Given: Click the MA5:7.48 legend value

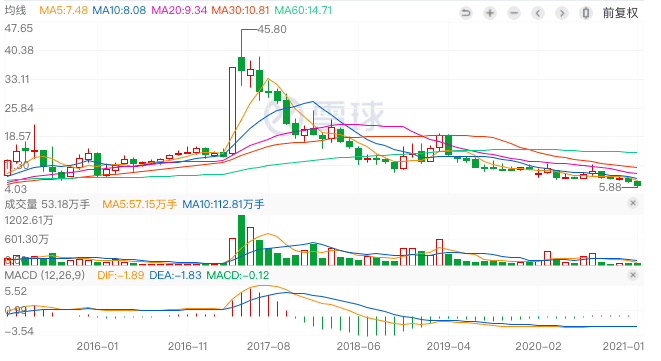Looking at the screenshot, I should pos(63,10).
